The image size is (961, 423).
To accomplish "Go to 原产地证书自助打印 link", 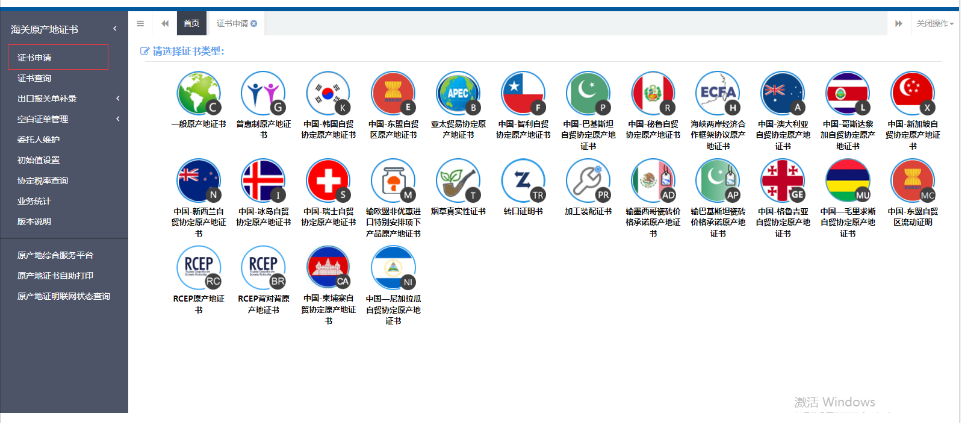I will [55, 276].
